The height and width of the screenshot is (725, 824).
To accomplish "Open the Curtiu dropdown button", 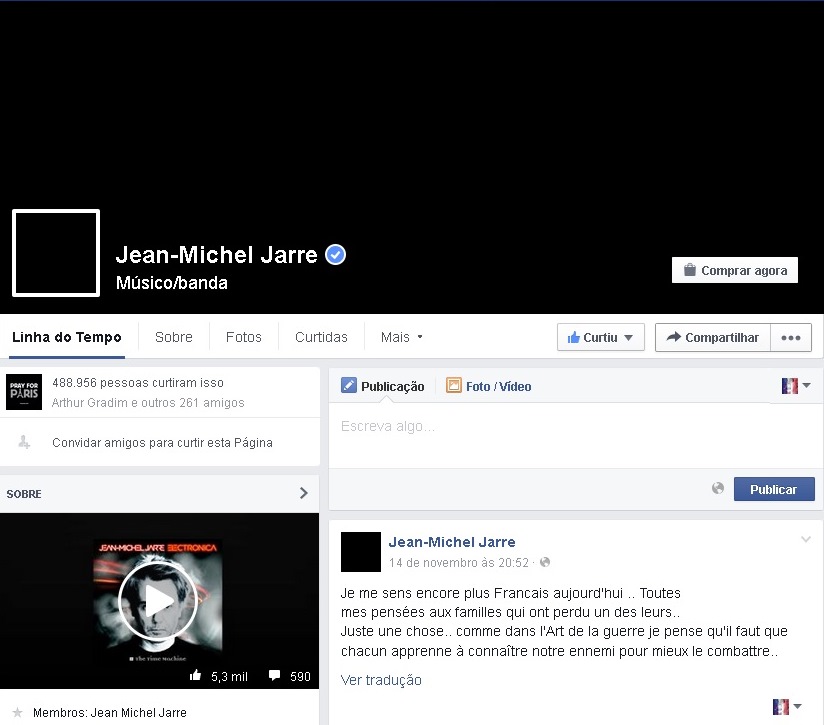I will [x=601, y=337].
